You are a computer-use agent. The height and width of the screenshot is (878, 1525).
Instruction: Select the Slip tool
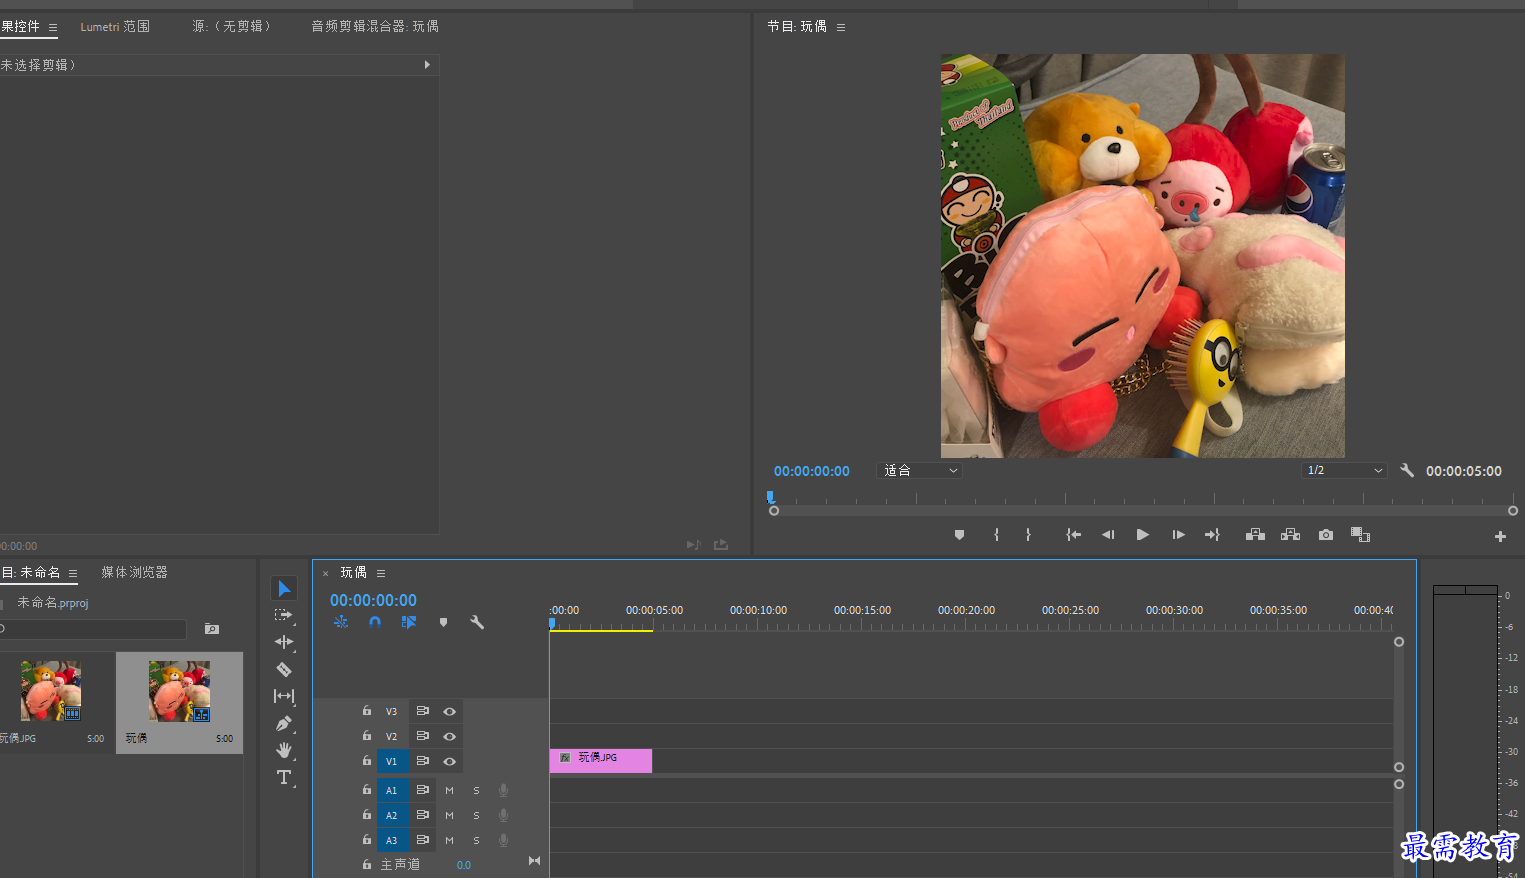pyautogui.click(x=284, y=696)
